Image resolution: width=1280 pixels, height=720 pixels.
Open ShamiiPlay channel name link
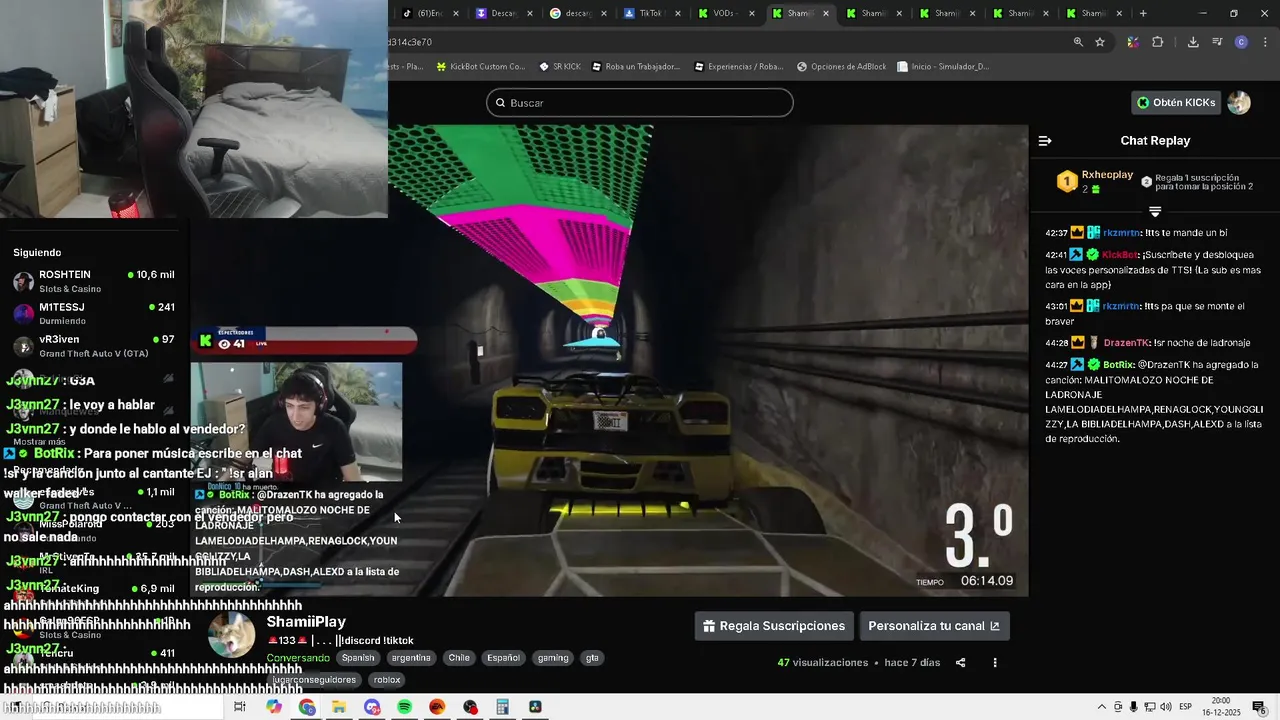(306, 622)
